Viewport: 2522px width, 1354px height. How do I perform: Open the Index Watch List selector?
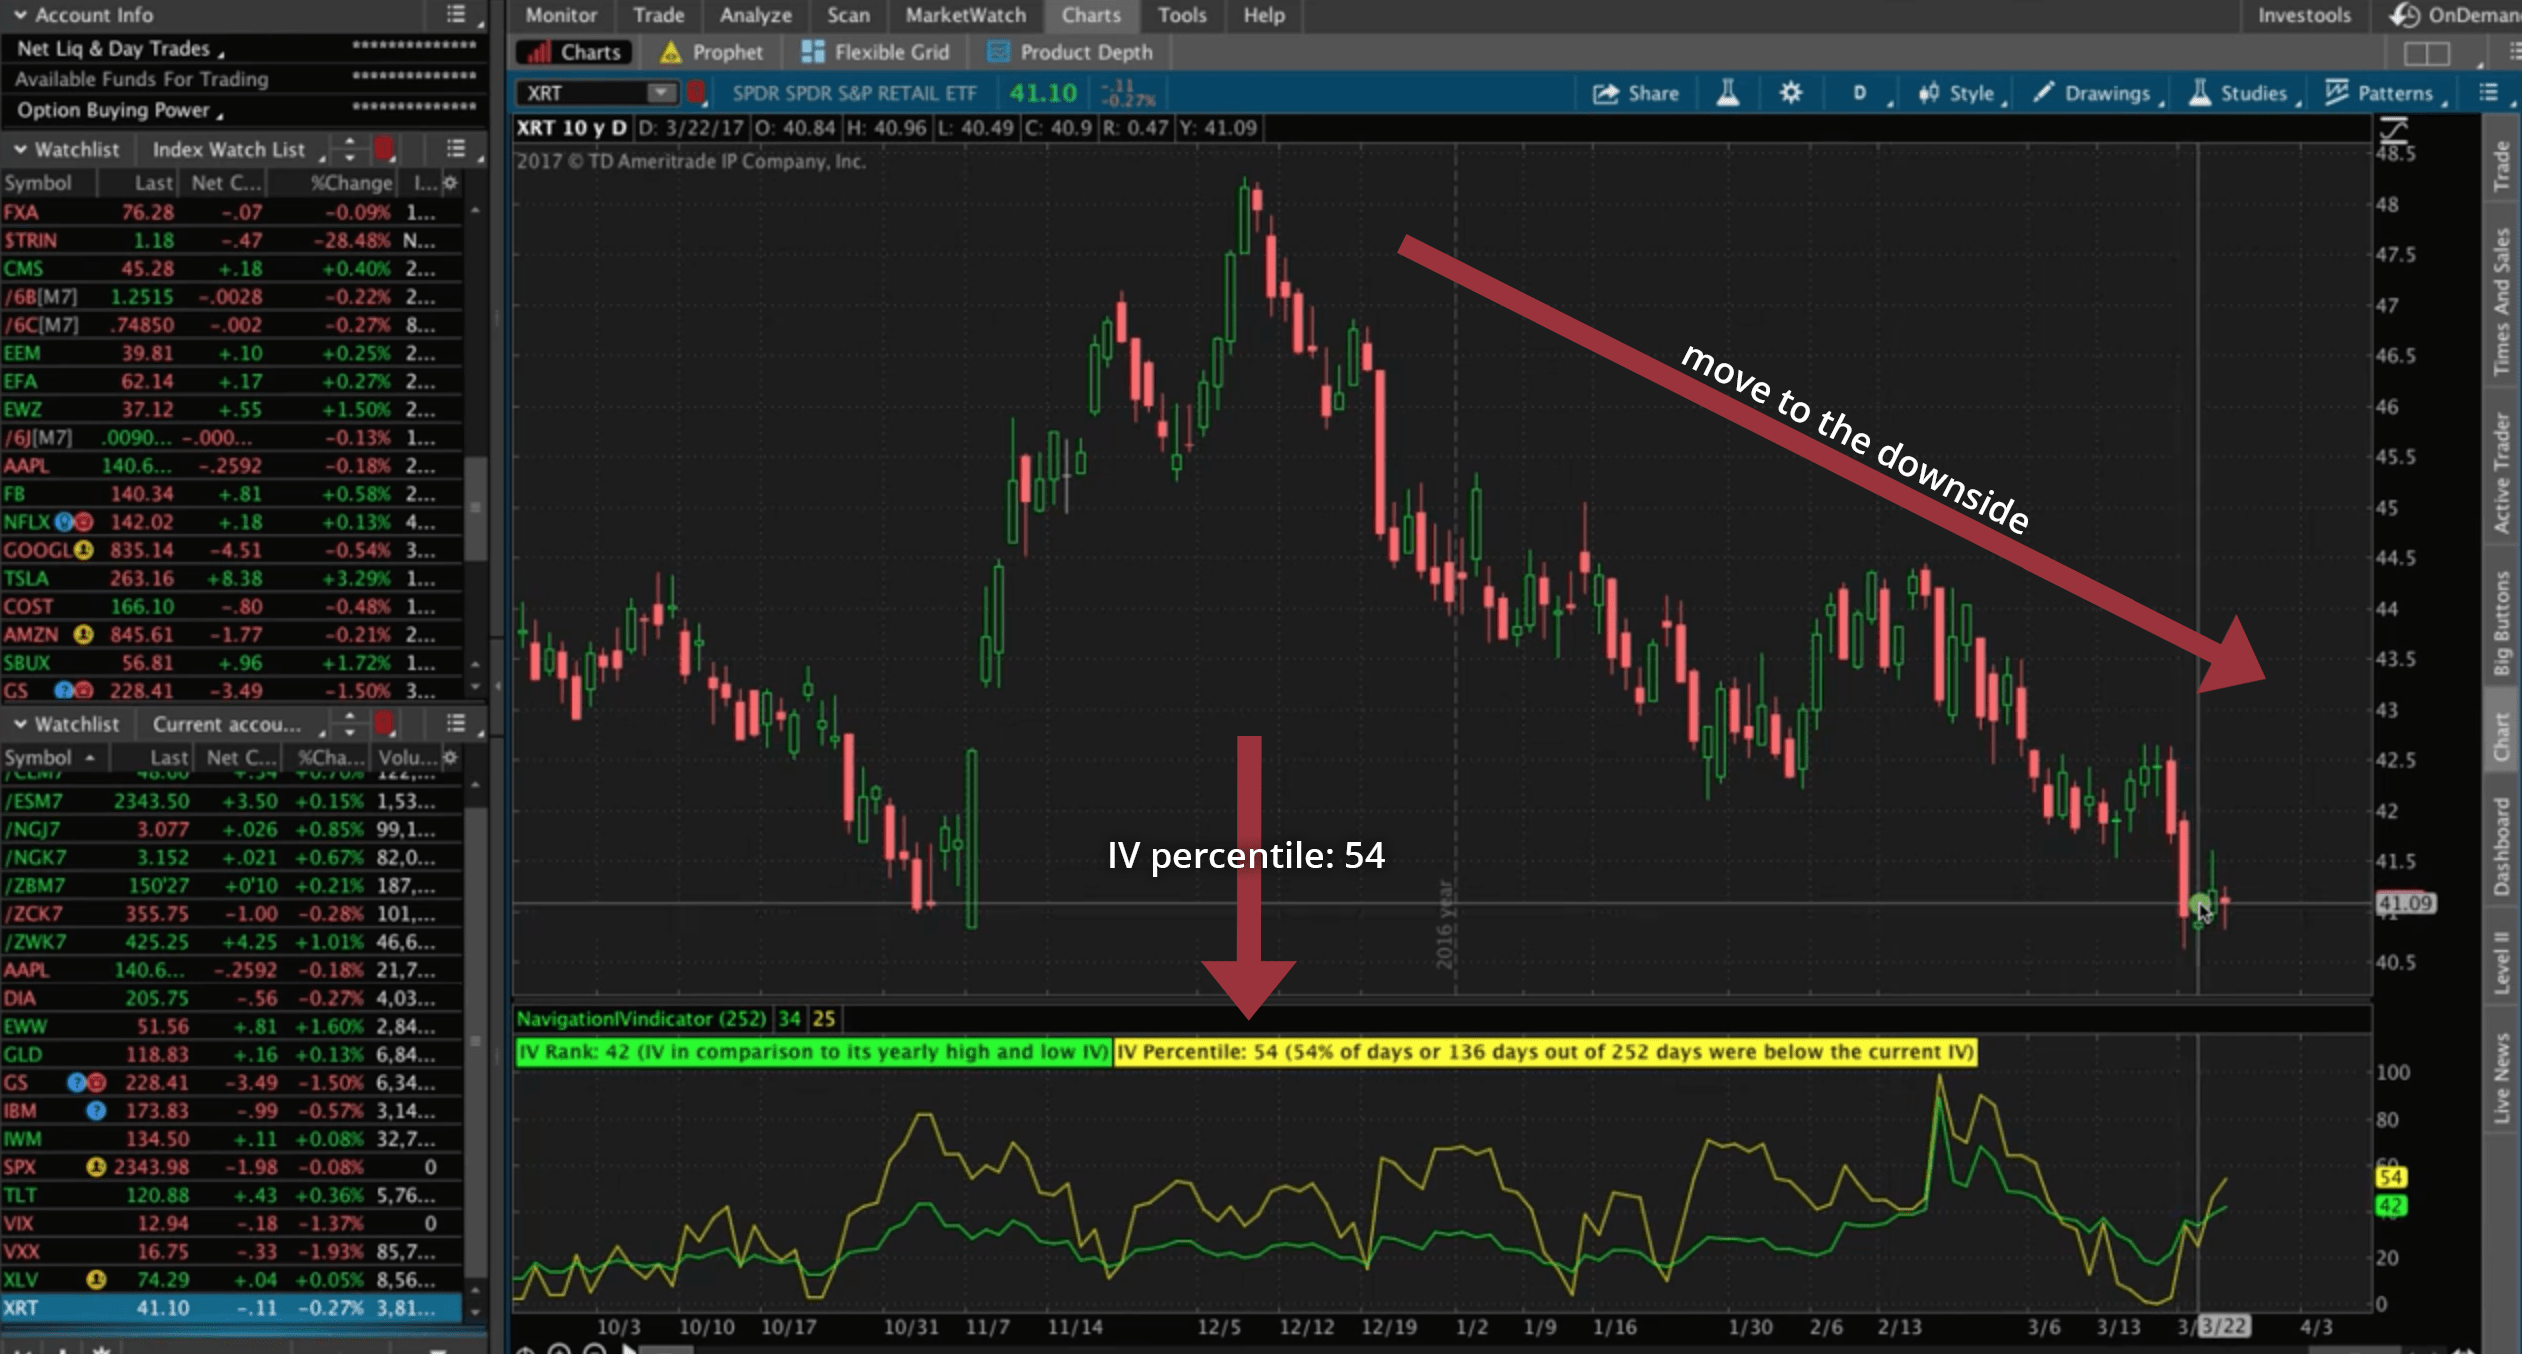pos(238,149)
